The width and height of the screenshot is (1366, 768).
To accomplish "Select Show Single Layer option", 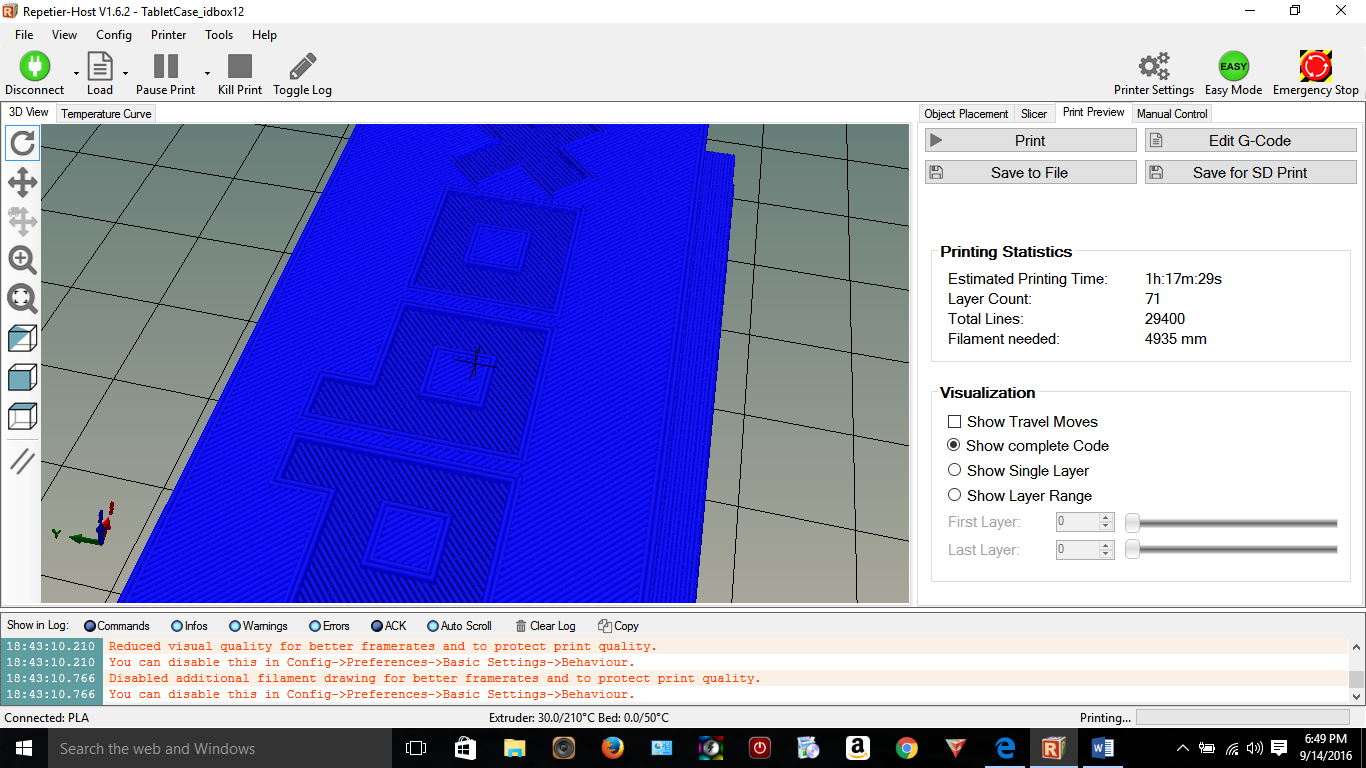I will coord(954,470).
